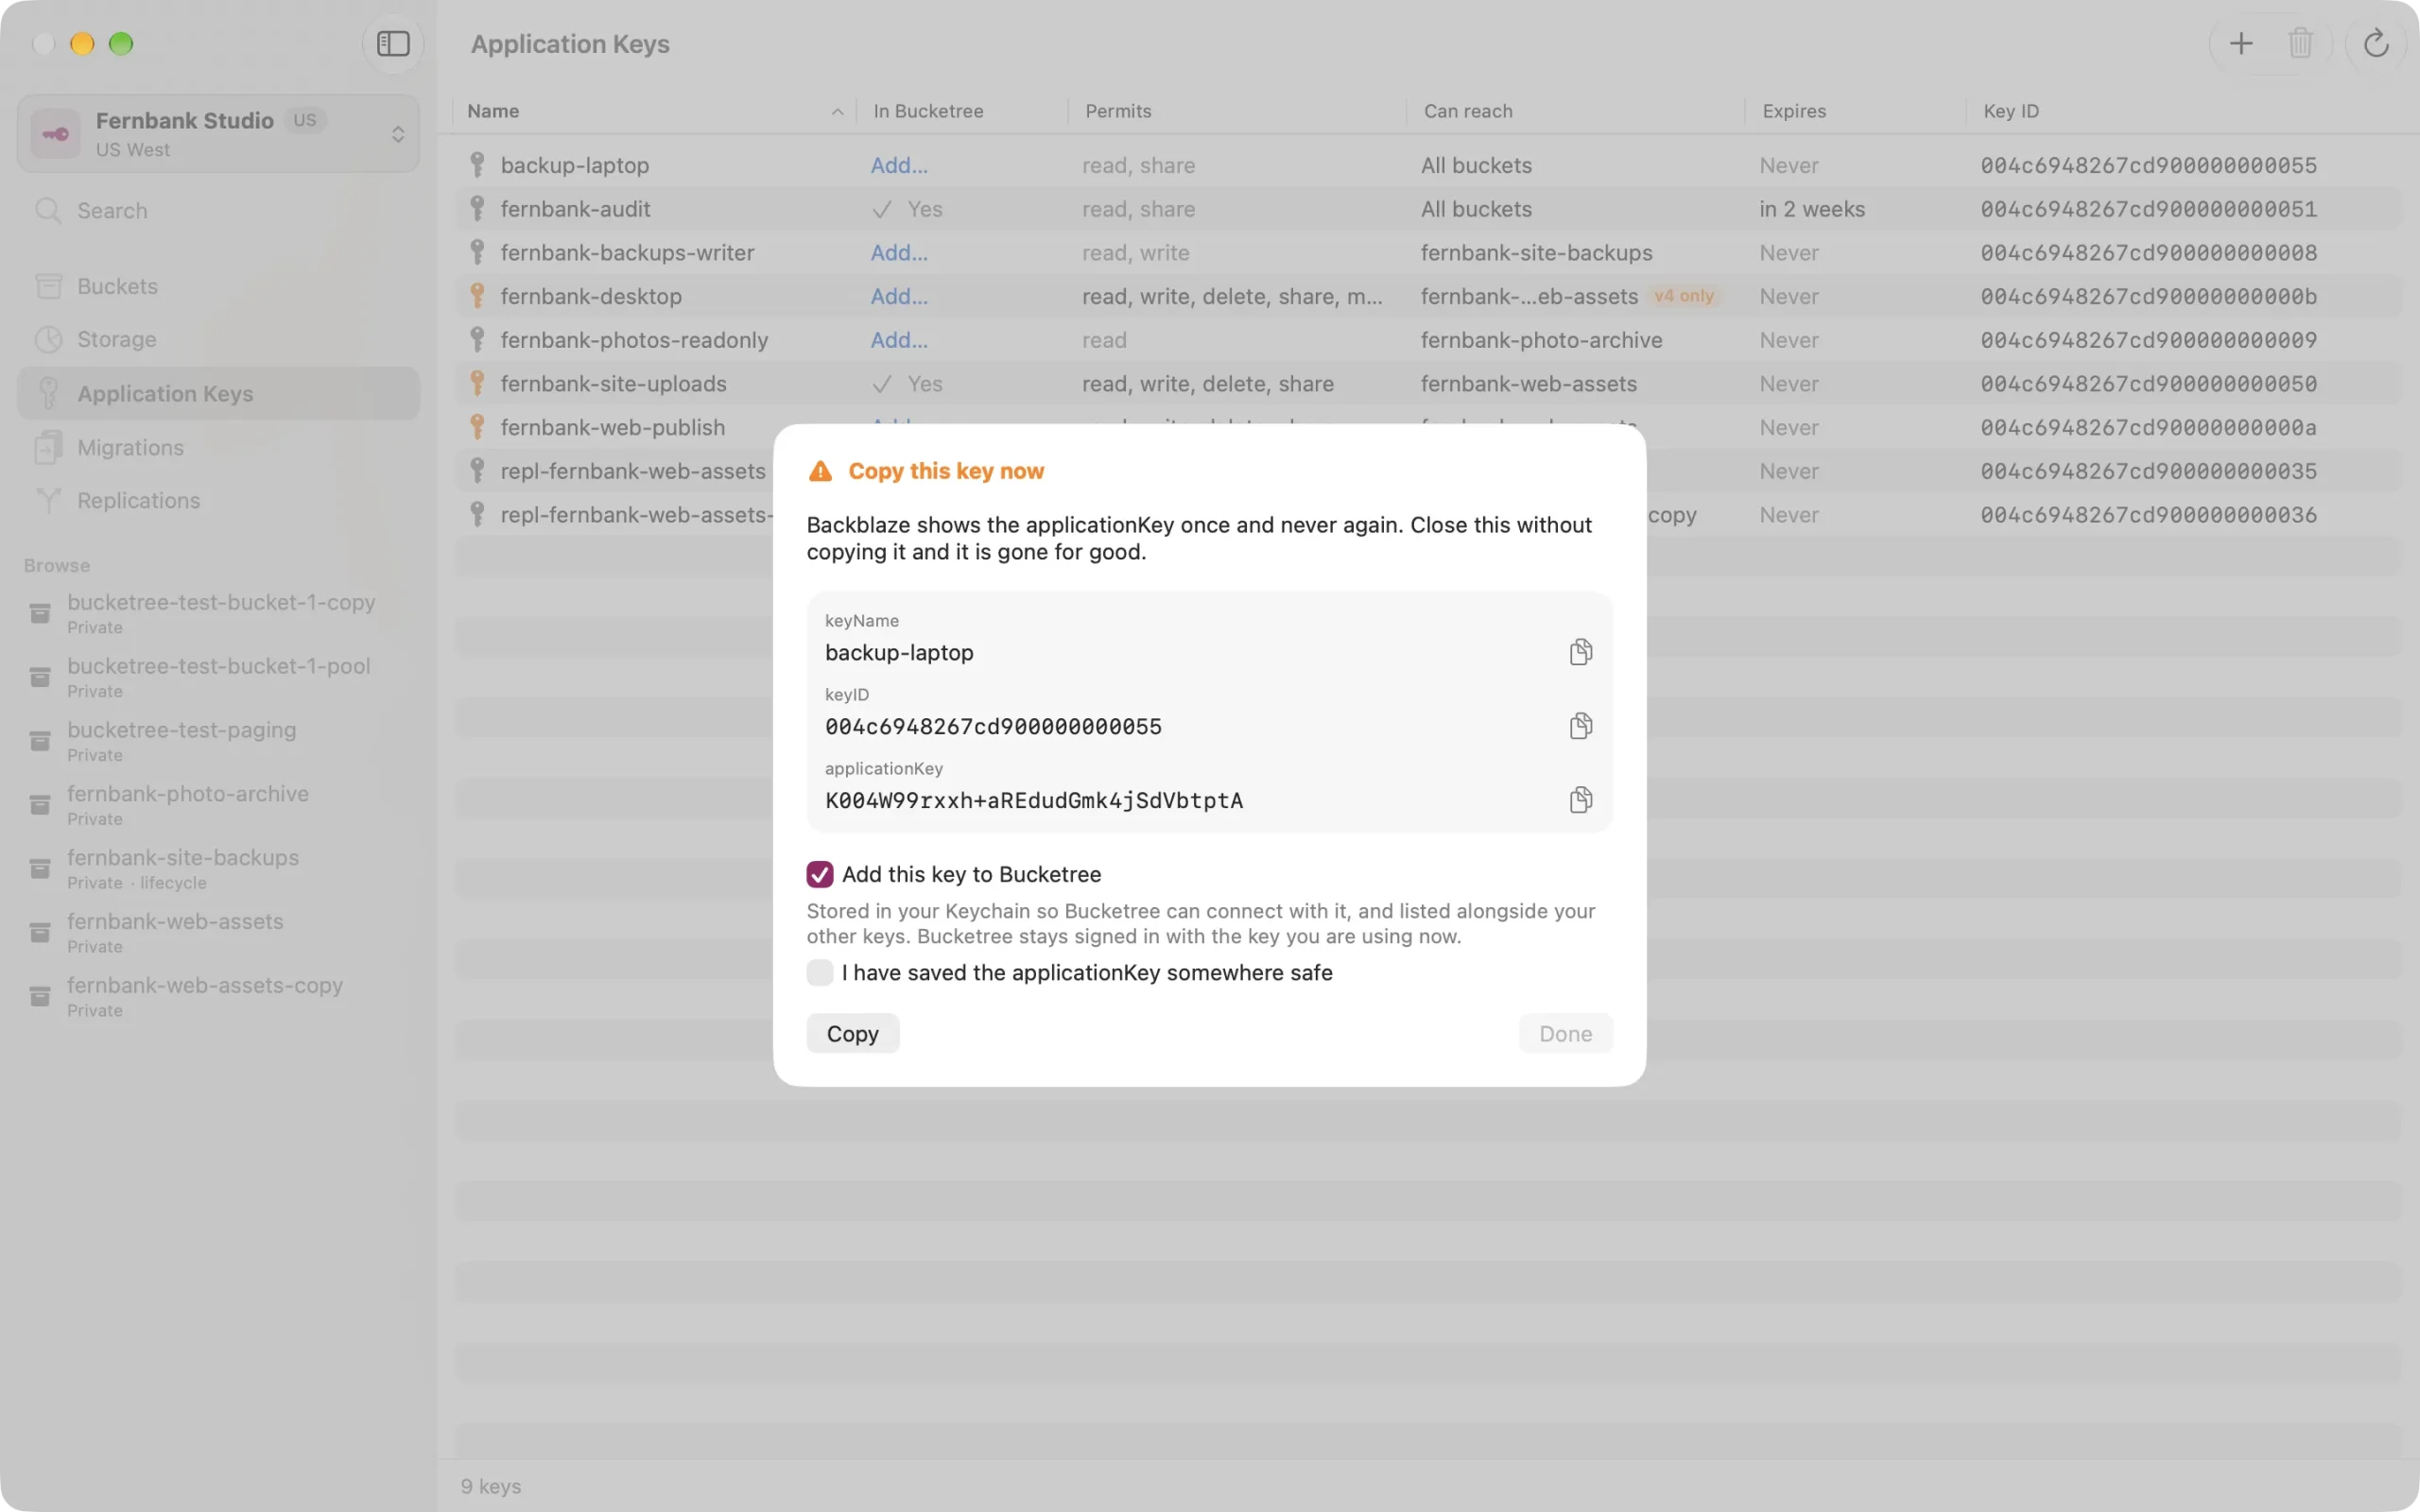Copy the keyName value with its copy icon
The width and height of the screenshot is (2420, 1512).
[x=1580, y=652]
